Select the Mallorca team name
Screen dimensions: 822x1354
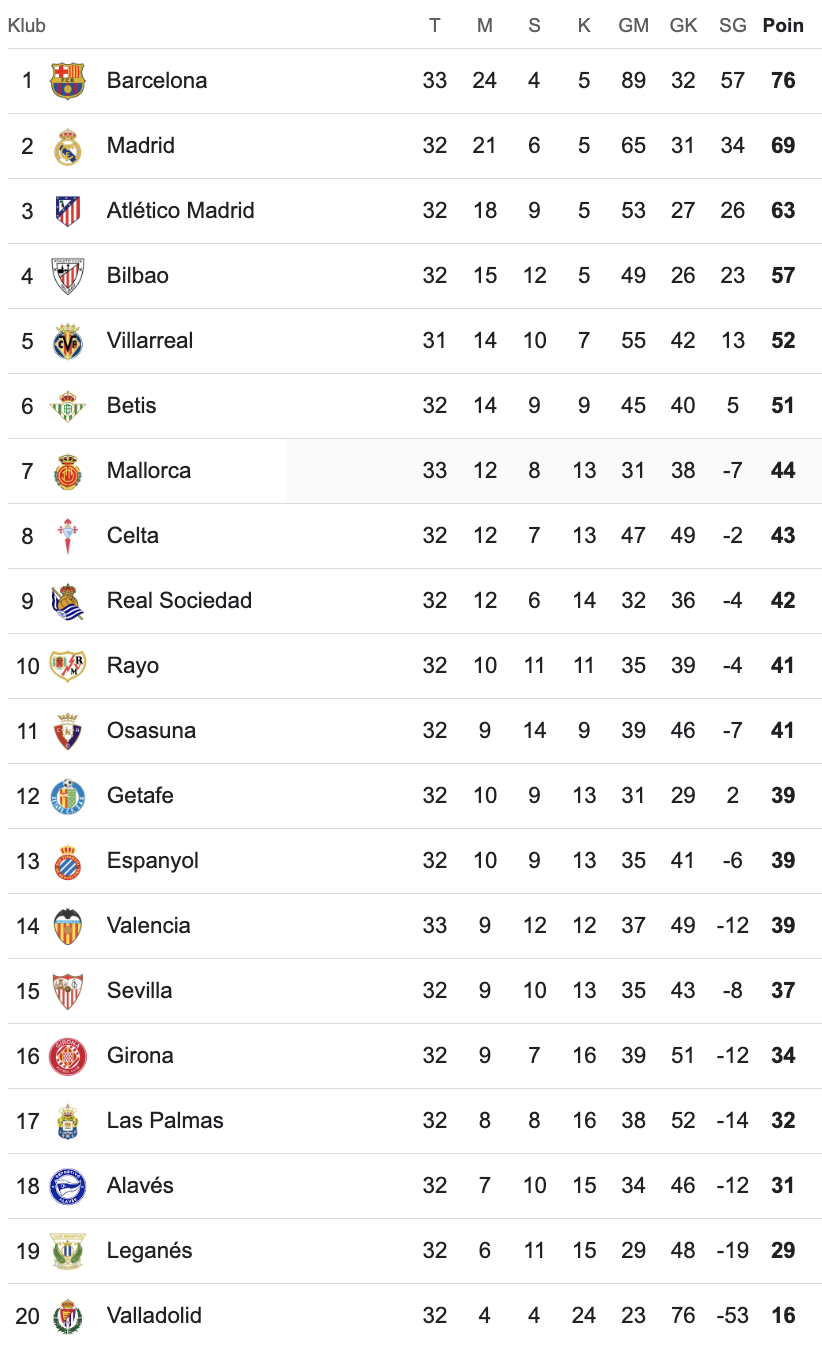[x=149, y=471]
